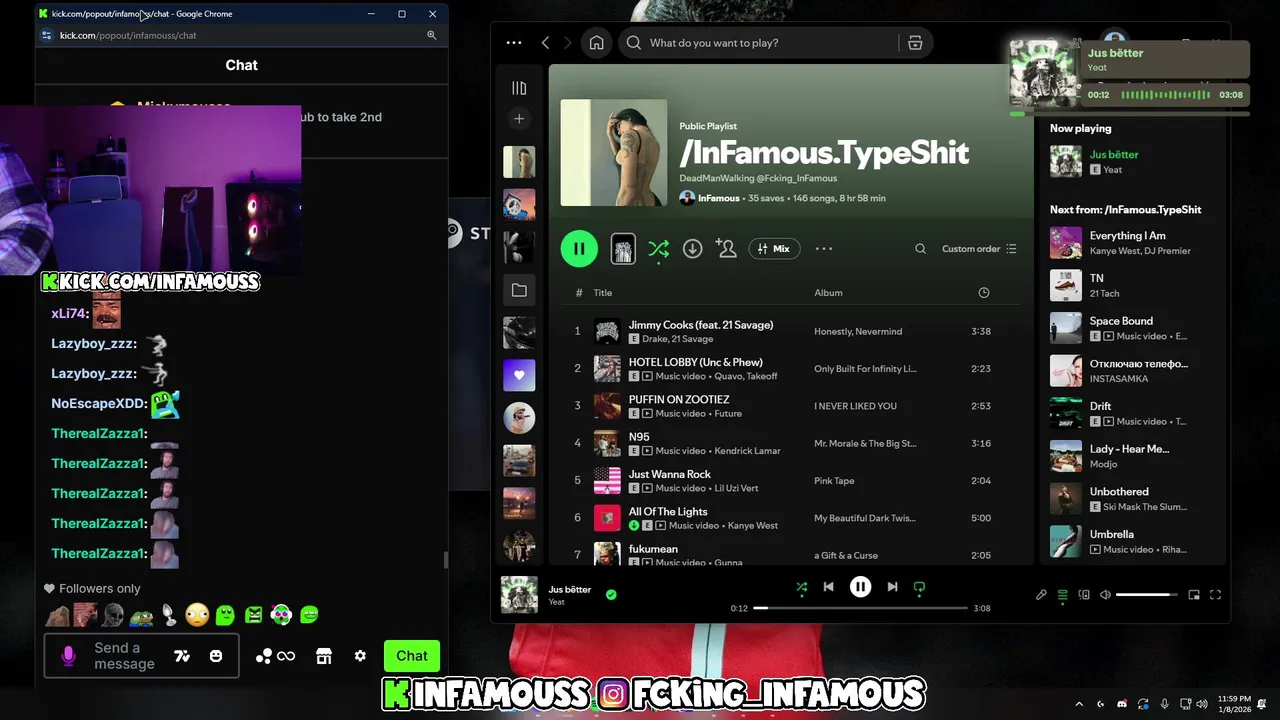Pause the playlist with the big green button

click(579, 249)
